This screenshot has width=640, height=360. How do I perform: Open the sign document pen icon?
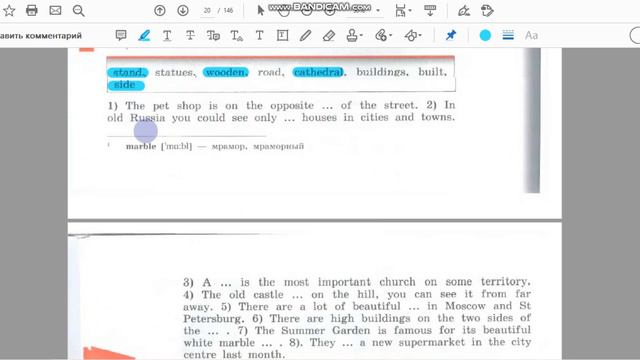click(464, 11)
